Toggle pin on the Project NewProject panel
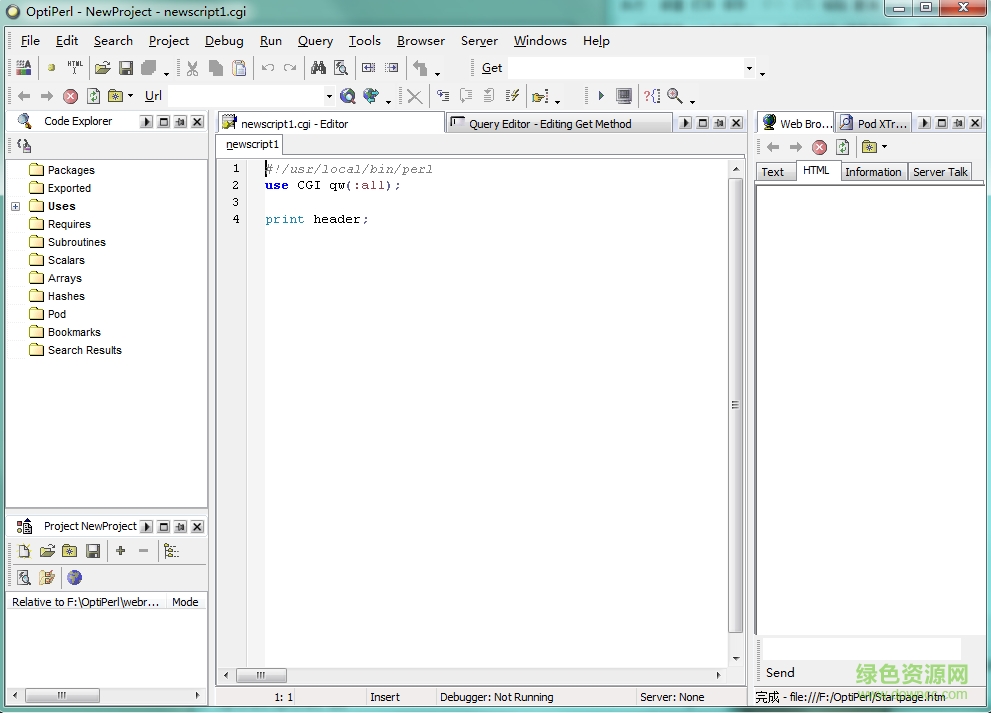 click(180, 527)
